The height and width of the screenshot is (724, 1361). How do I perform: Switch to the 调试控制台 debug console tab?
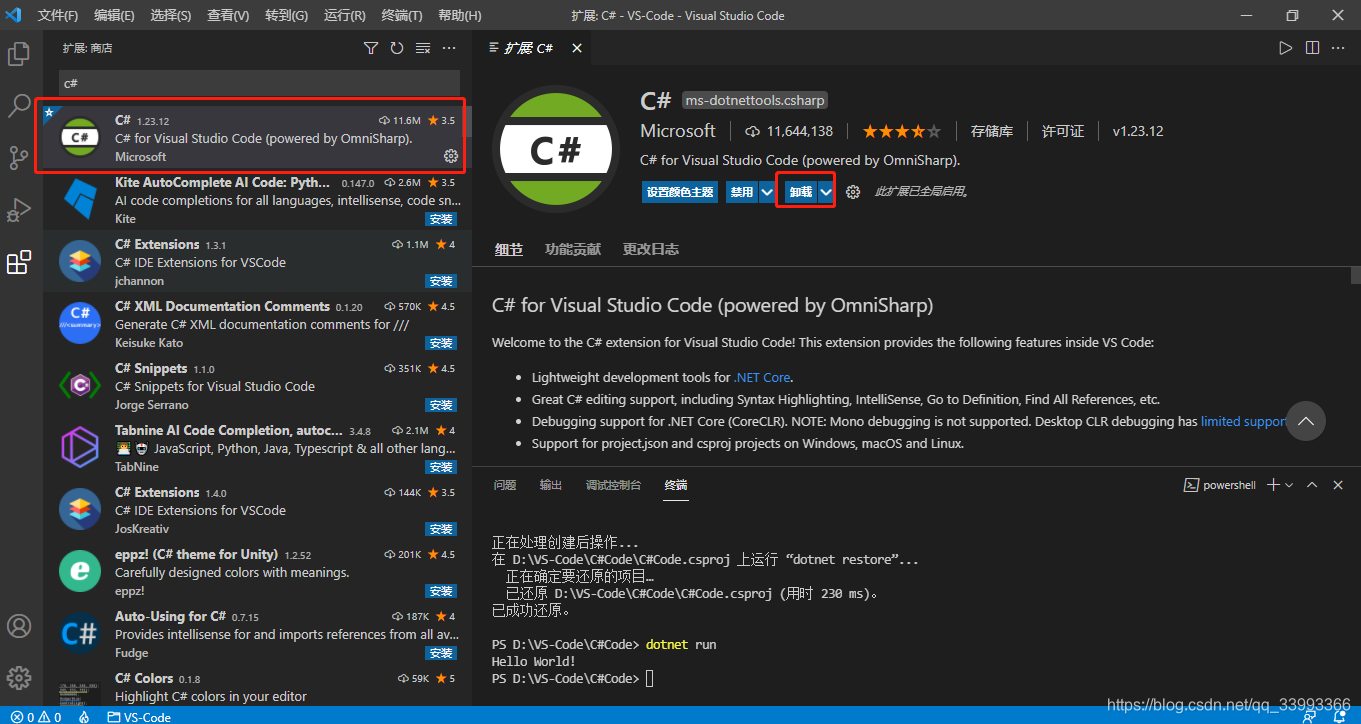(613, 485)
